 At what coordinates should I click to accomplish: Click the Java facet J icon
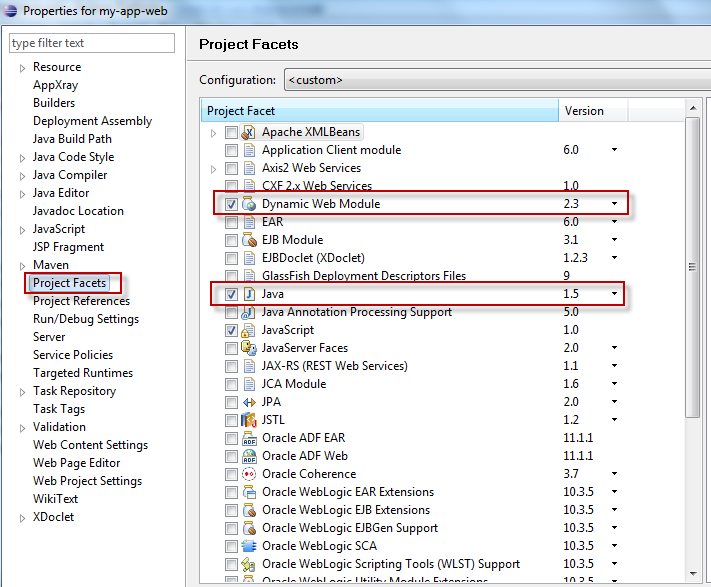coord(249,294)
